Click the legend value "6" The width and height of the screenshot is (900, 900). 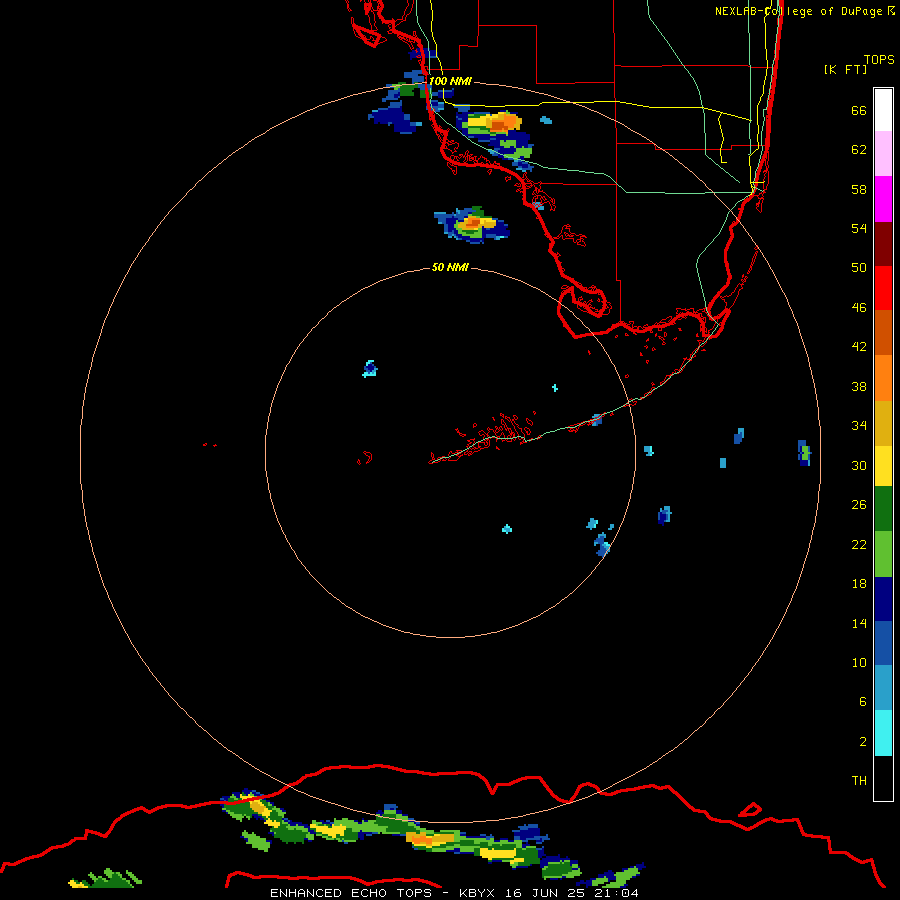tap(862, 702)
